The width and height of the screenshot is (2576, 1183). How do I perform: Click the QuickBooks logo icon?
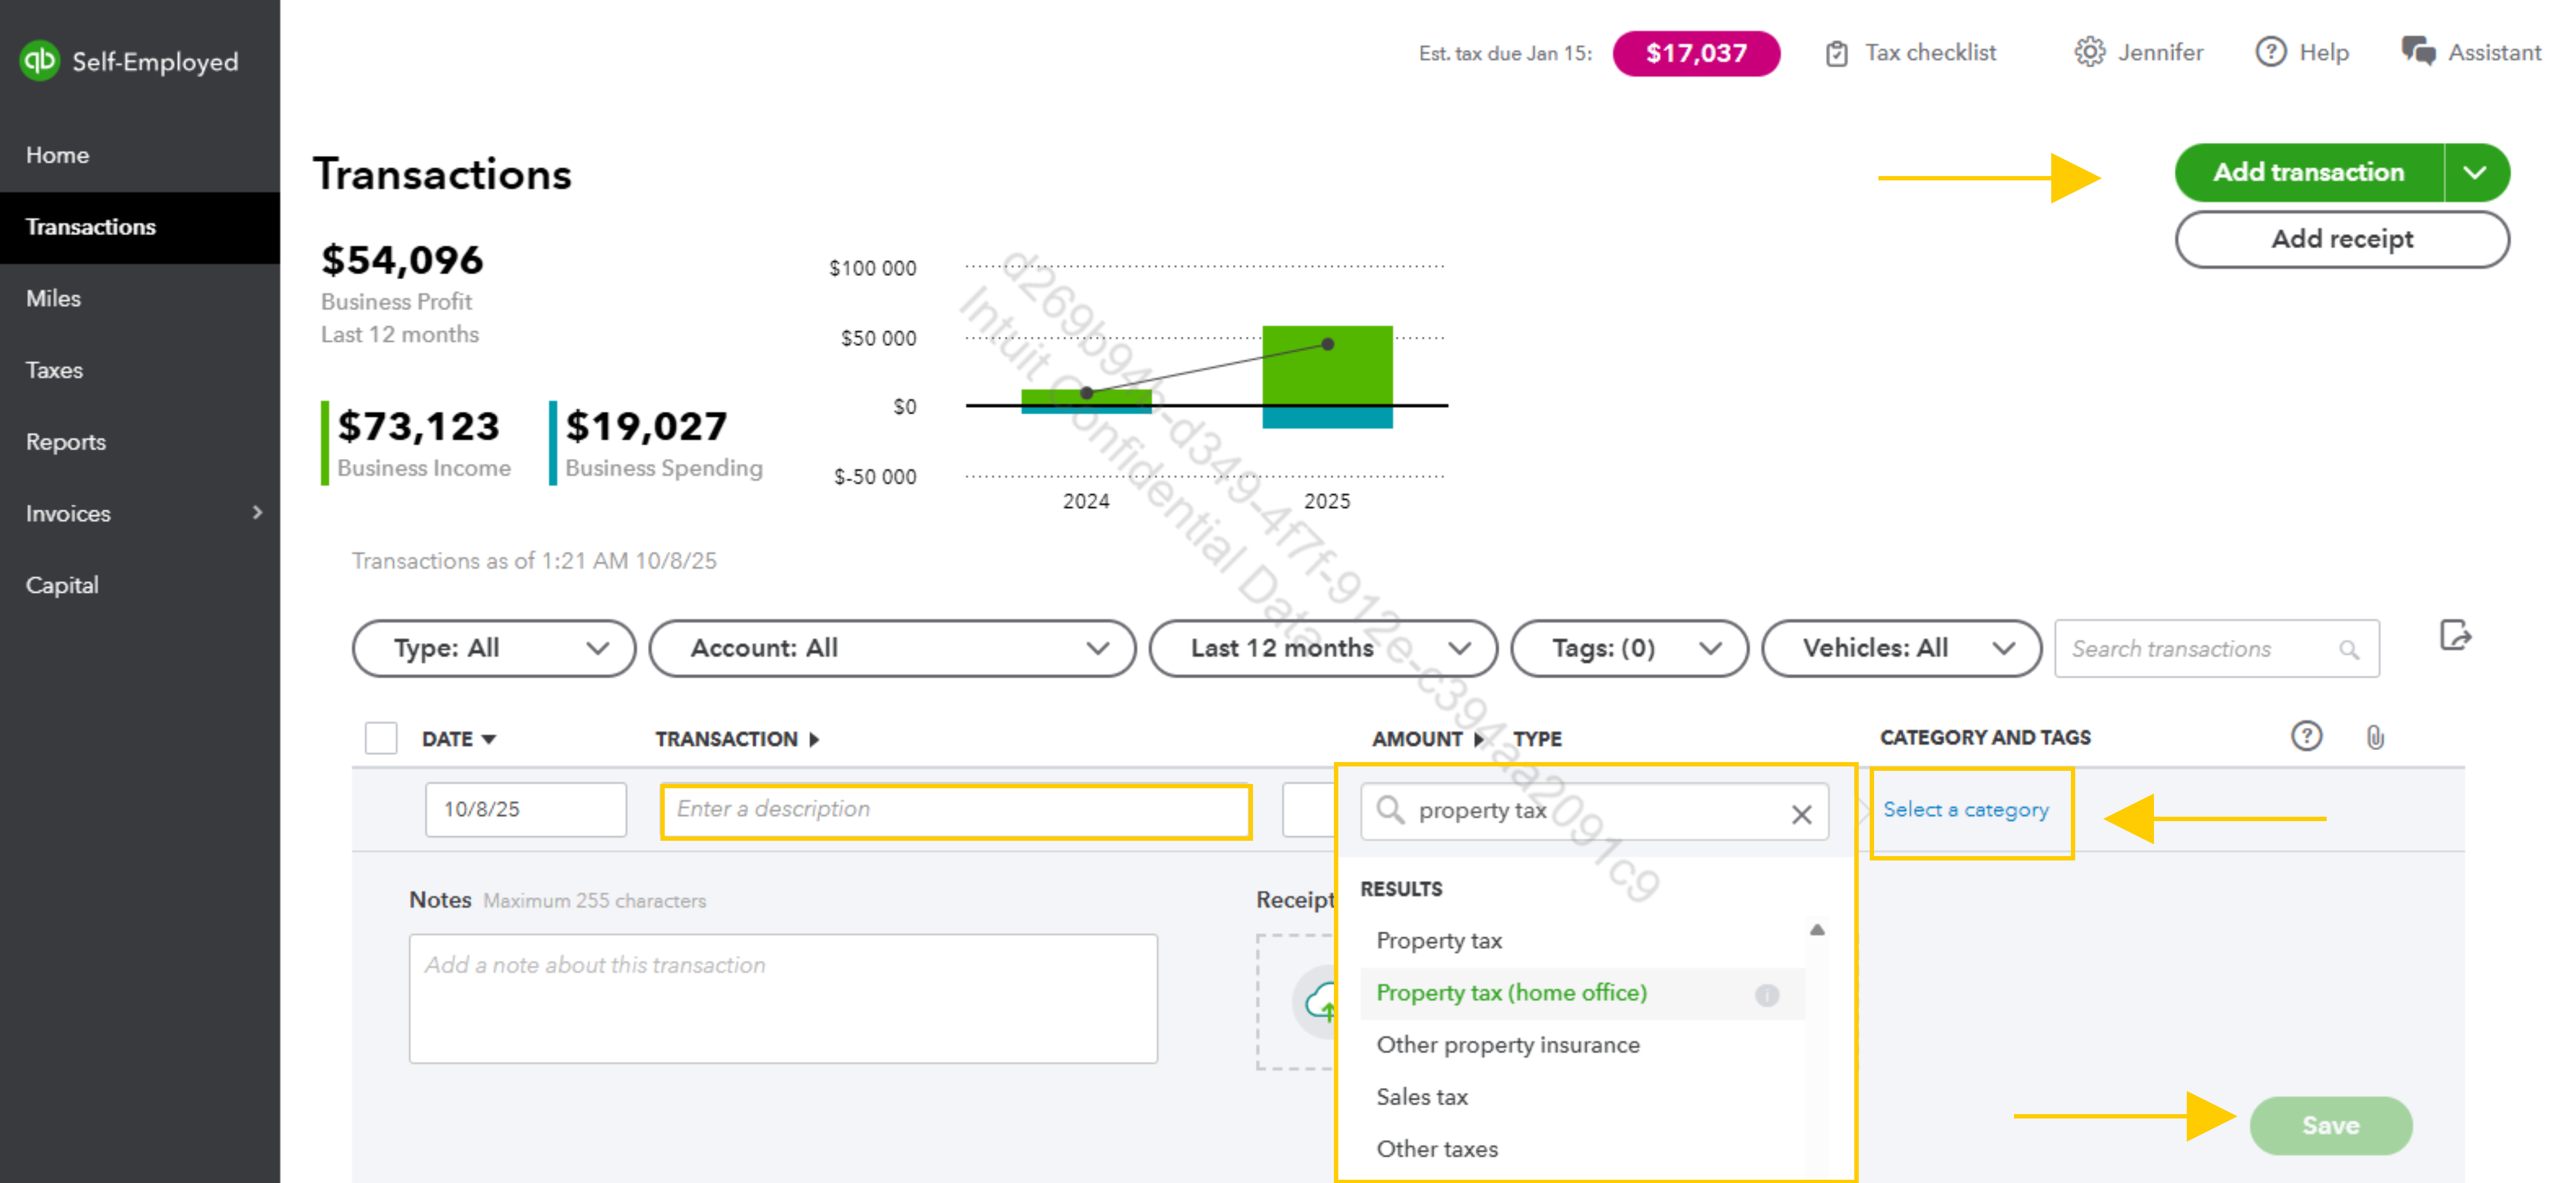point(40,61)
